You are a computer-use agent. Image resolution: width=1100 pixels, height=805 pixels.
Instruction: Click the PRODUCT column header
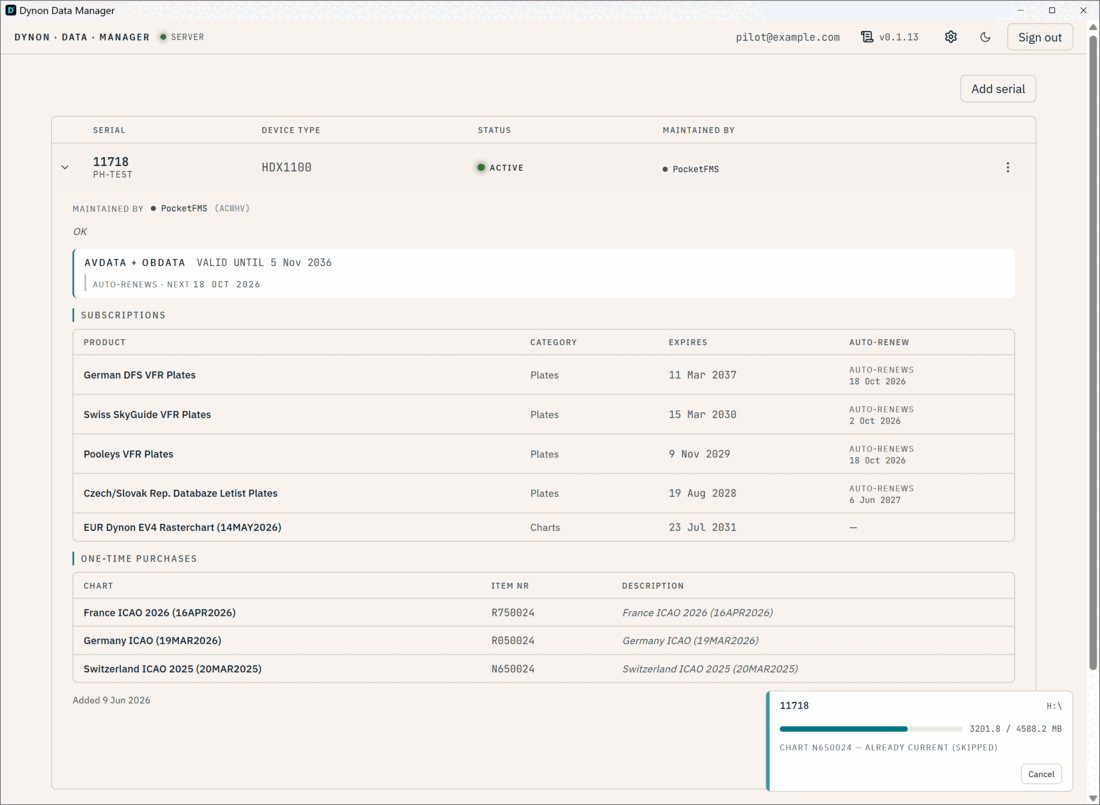coord(105,342)
